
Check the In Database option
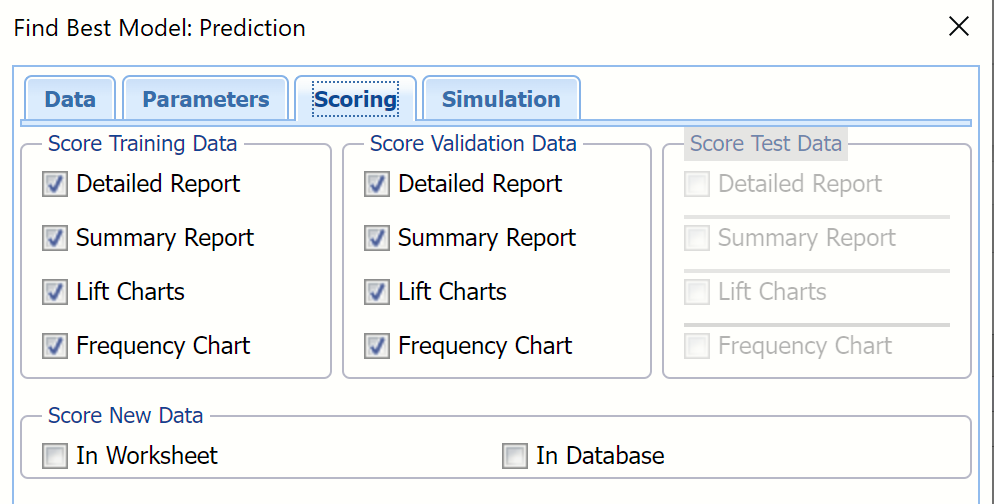point(515,457)
